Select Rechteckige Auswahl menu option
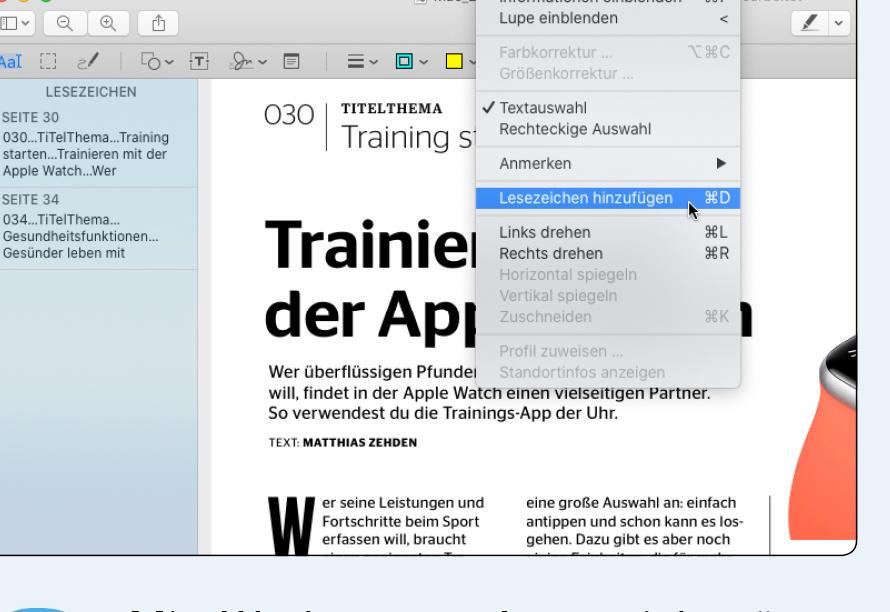 608,129
